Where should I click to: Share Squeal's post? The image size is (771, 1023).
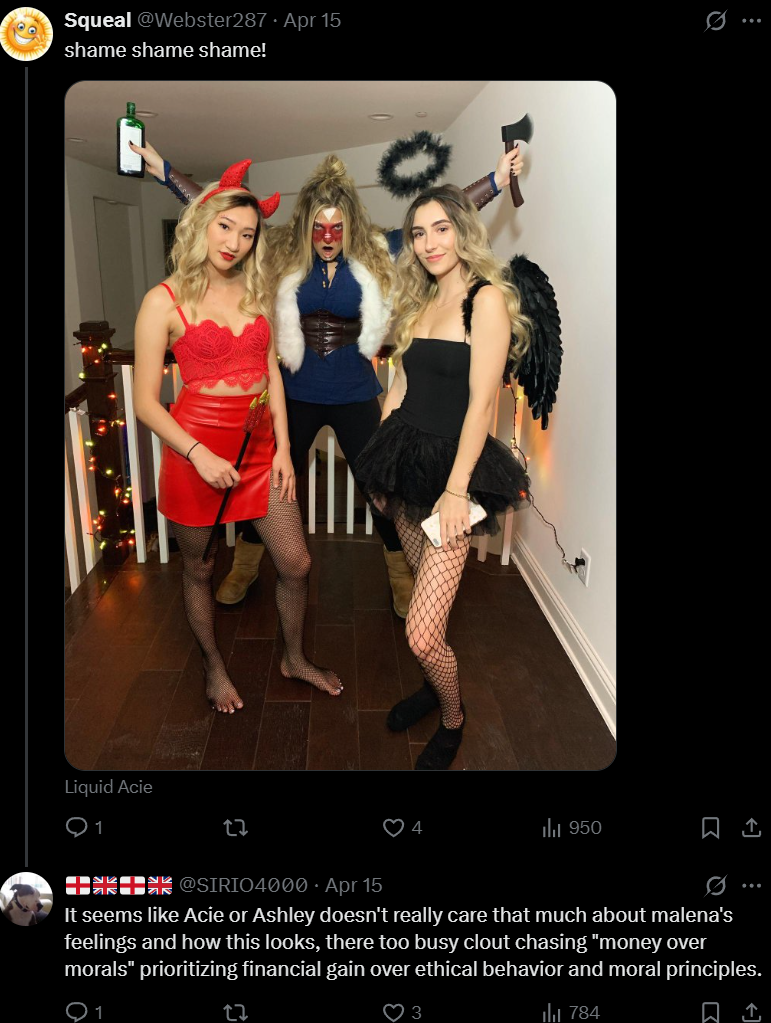(x=751, y=827)
